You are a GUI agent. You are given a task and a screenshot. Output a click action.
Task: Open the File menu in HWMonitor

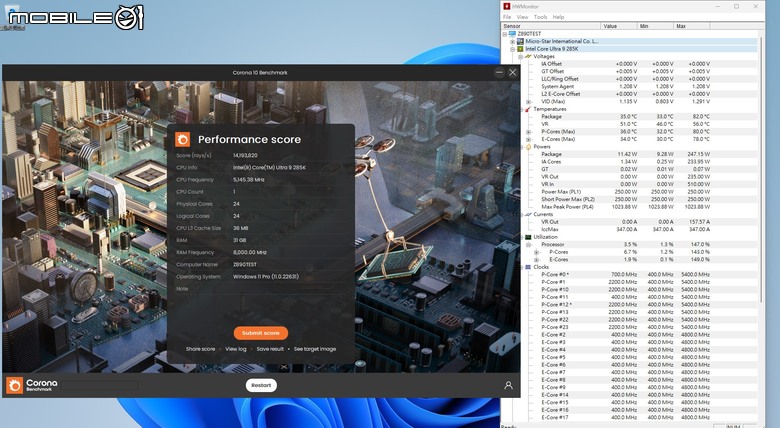[x=507, y=17]
